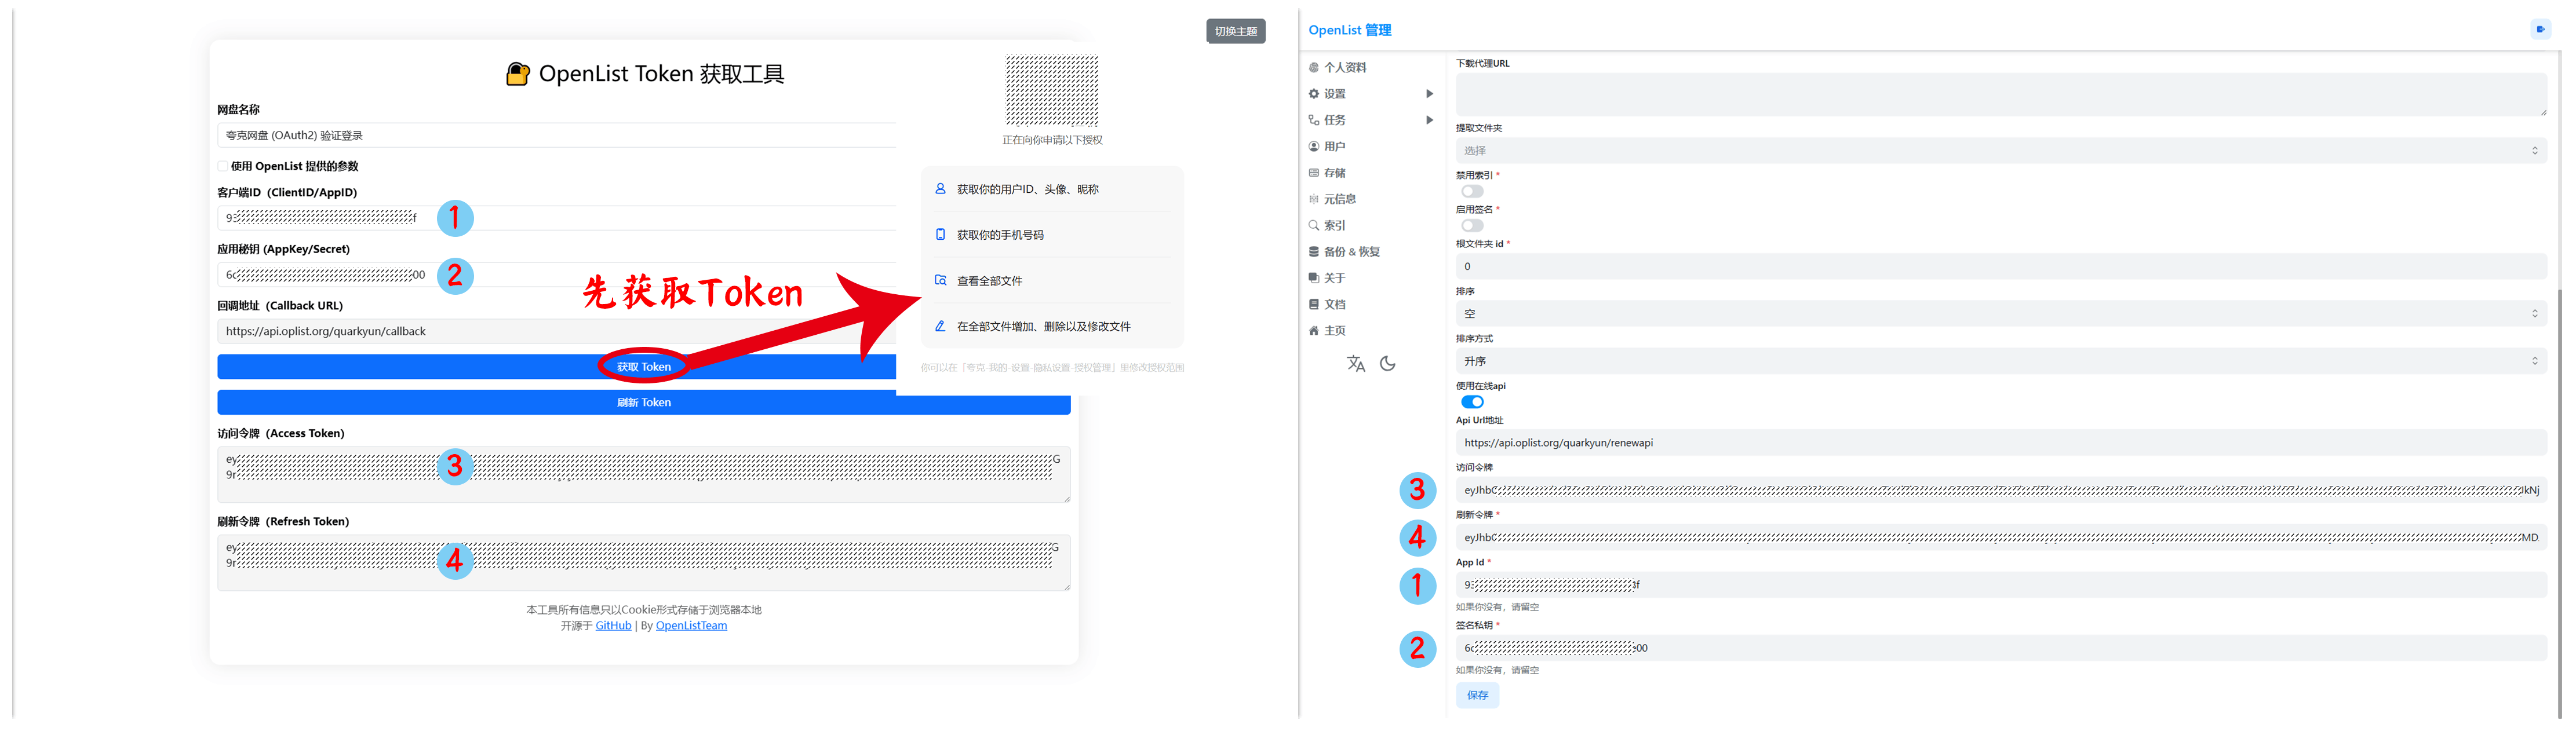2576x735 pixels.
Task: Click the 保存 save button
Action: [x=1477, y=695]
